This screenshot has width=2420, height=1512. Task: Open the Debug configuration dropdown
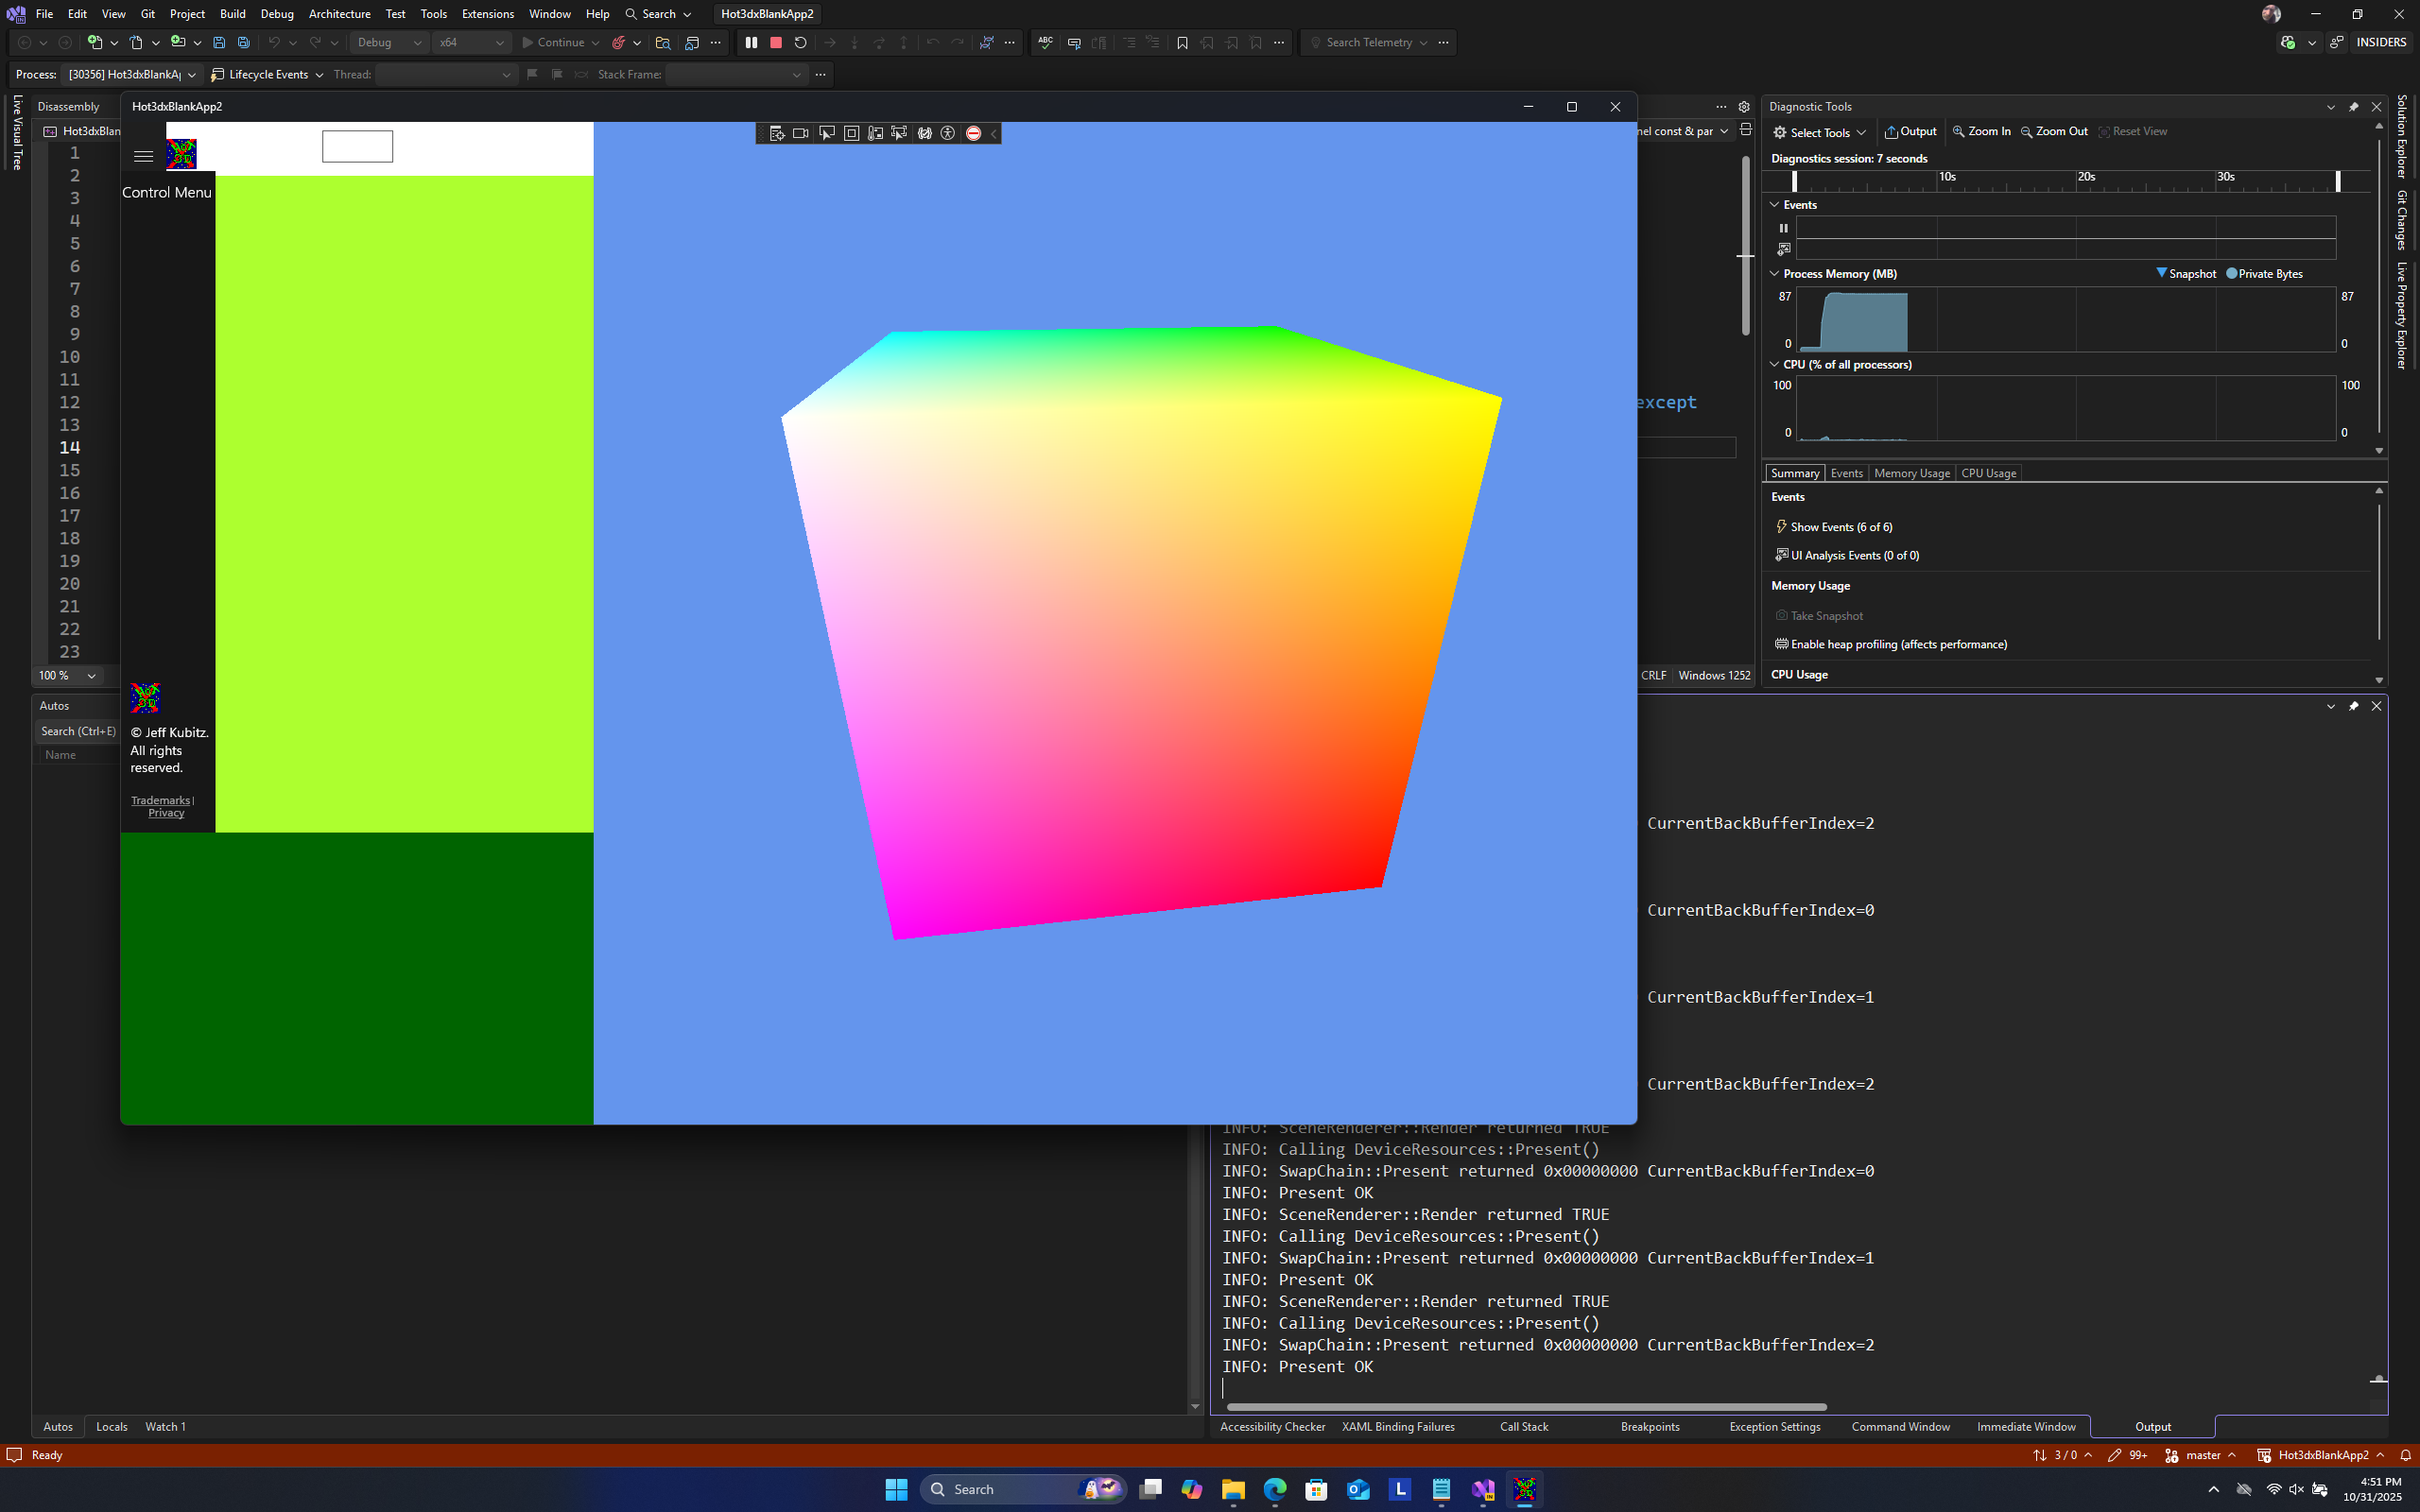click(x=390, y=42)
